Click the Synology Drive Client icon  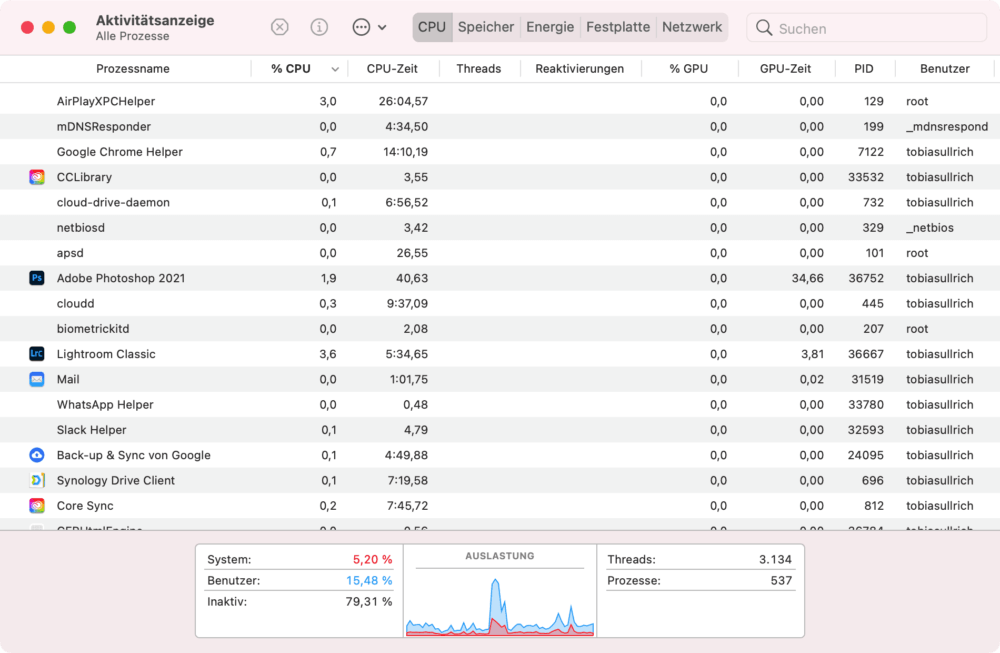(x=37, y=480)
